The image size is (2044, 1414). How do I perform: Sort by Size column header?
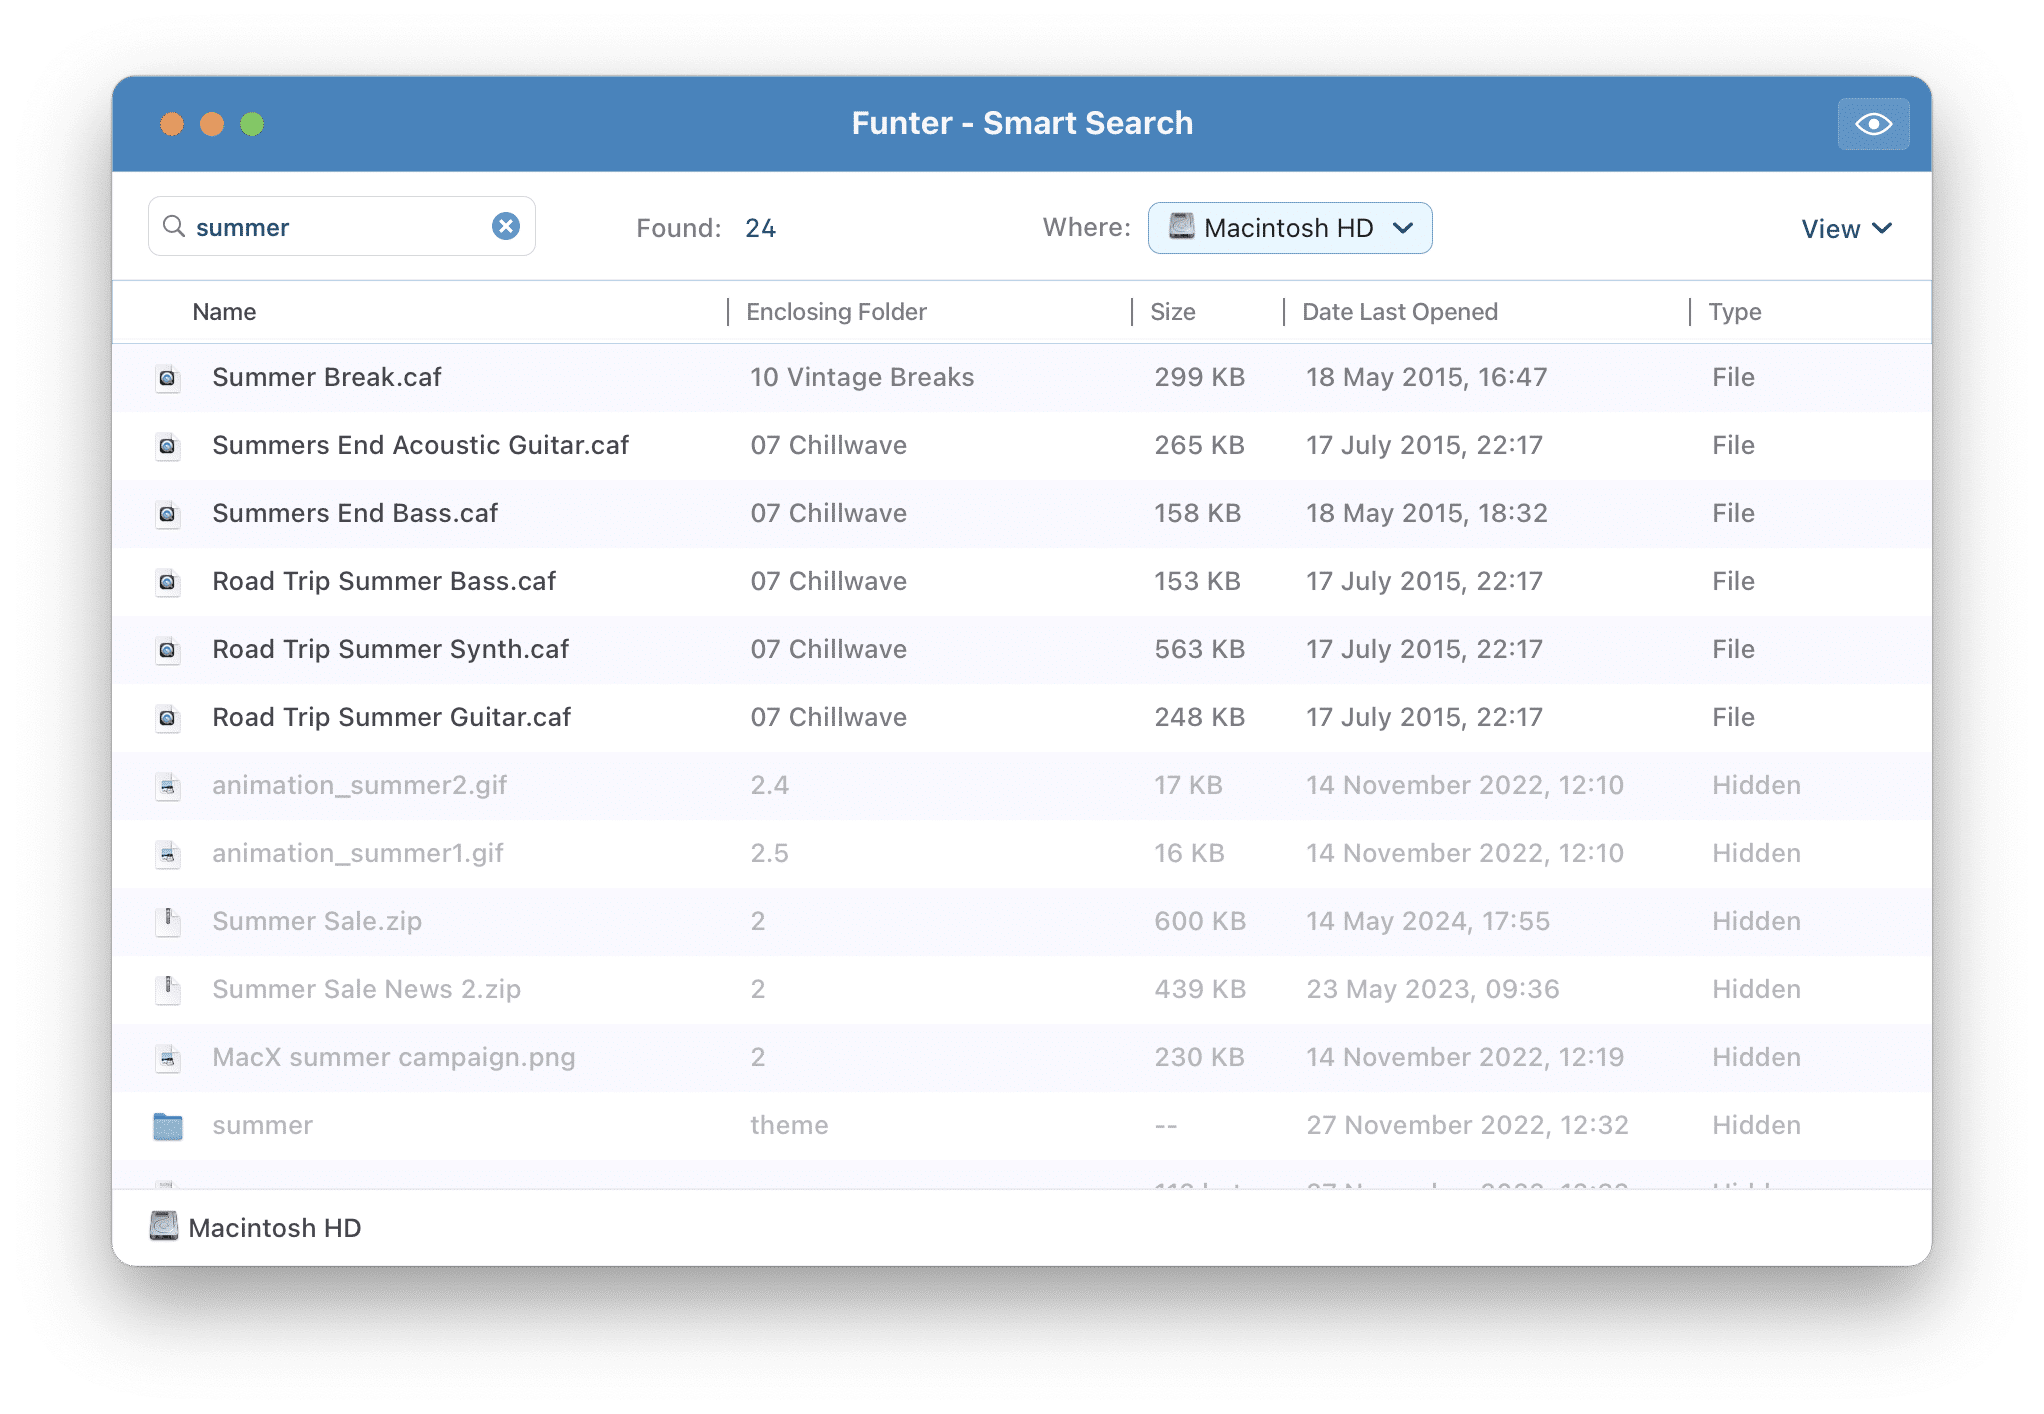tap(1173, 312)
